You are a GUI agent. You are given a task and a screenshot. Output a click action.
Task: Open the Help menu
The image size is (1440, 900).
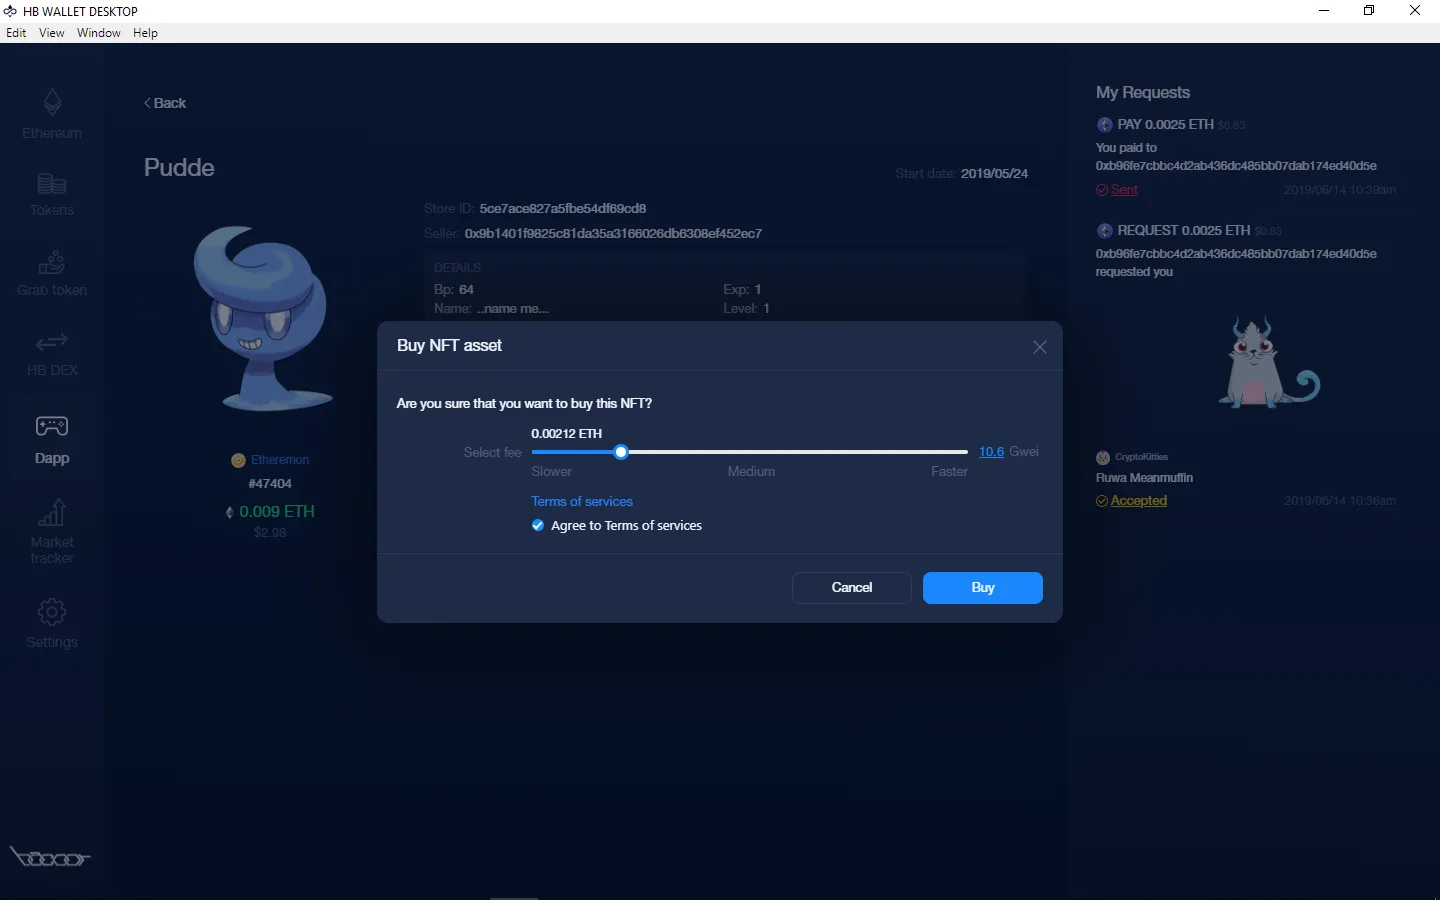146,33
